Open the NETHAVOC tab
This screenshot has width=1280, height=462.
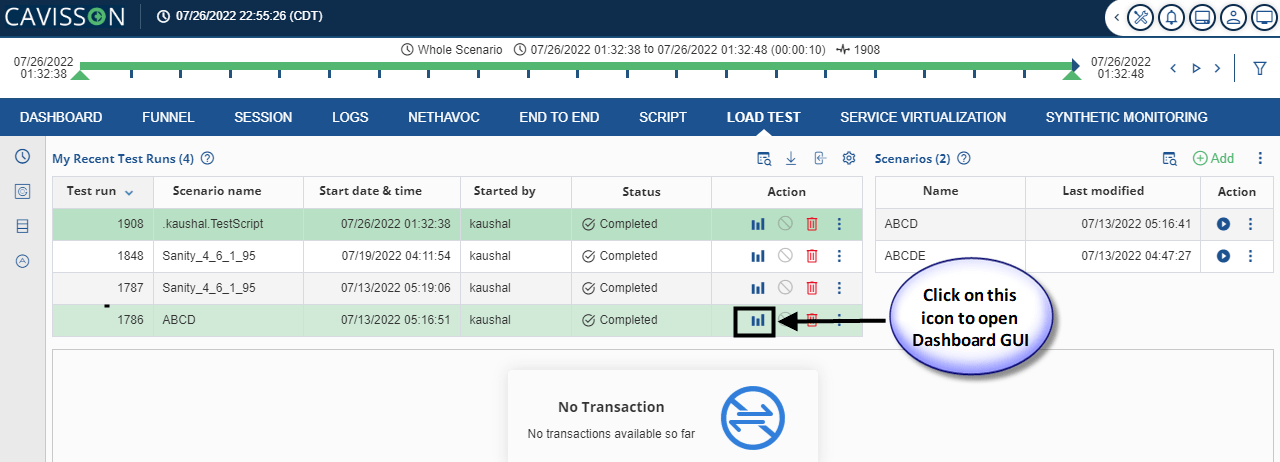[444, 117]
